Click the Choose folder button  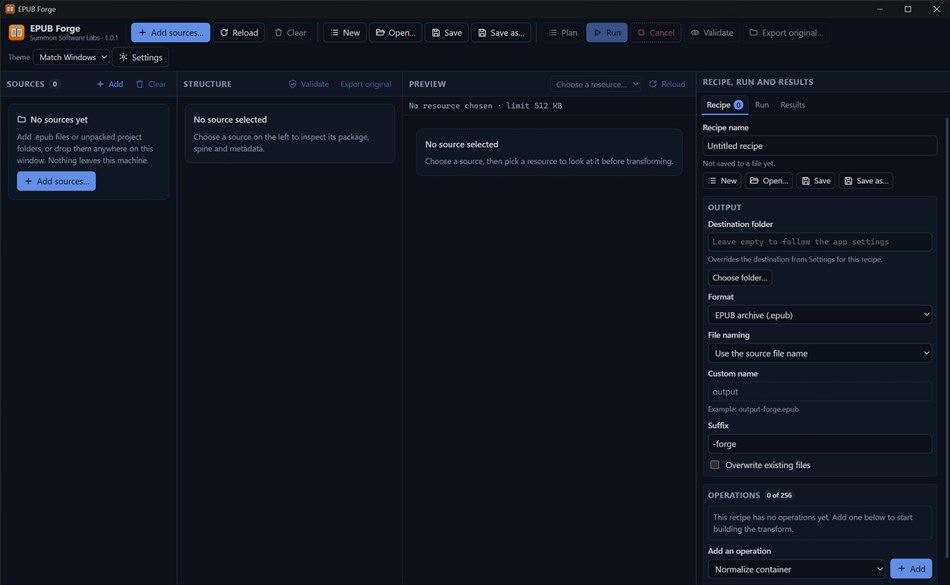[740, 278]
